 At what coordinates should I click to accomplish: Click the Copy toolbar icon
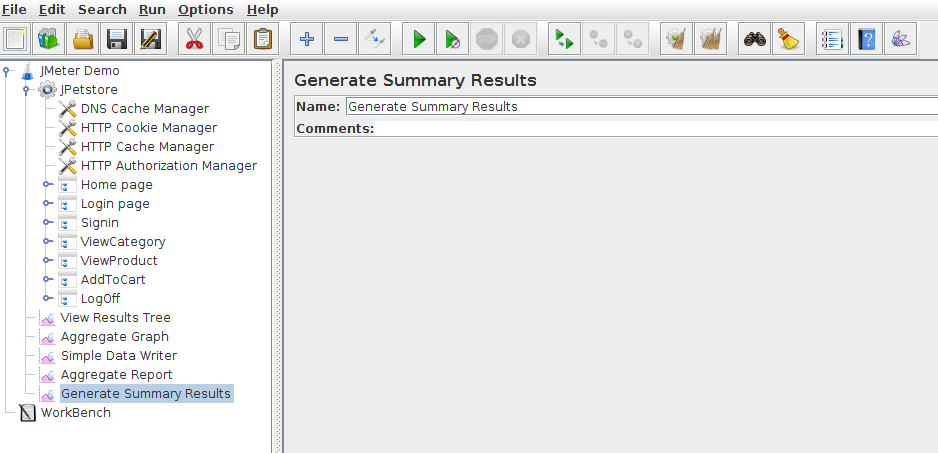(229, 39)
